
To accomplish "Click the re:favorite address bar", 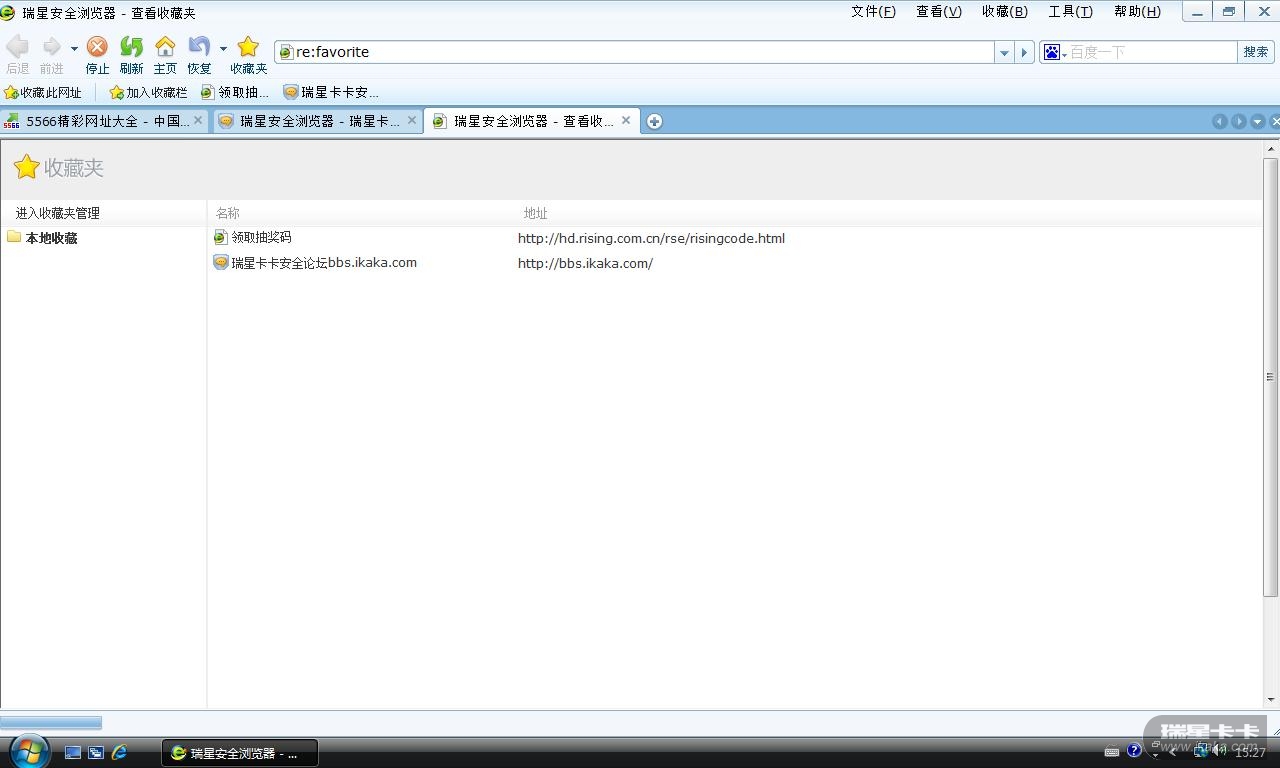I will click(634, 52).
